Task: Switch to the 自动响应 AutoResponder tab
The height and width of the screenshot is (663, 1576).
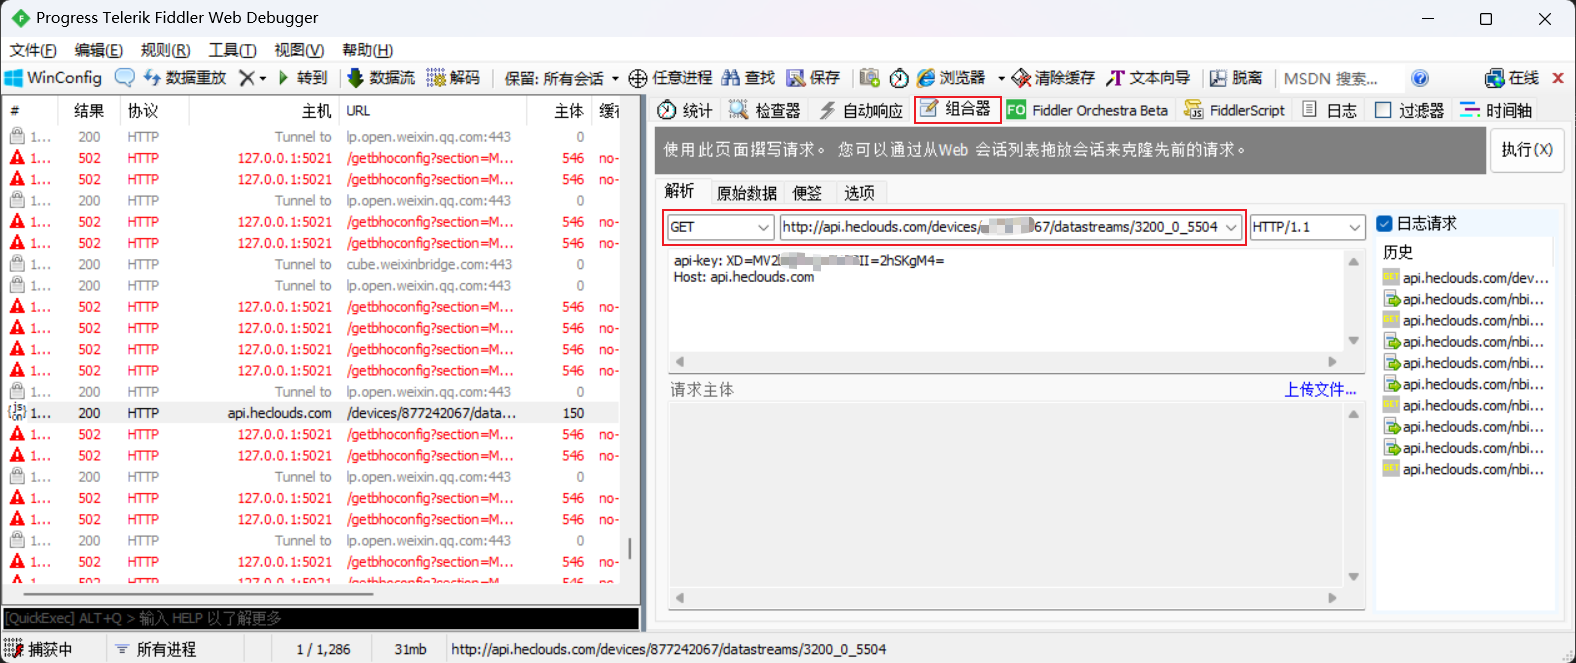Action: click(x=861, y=110)
